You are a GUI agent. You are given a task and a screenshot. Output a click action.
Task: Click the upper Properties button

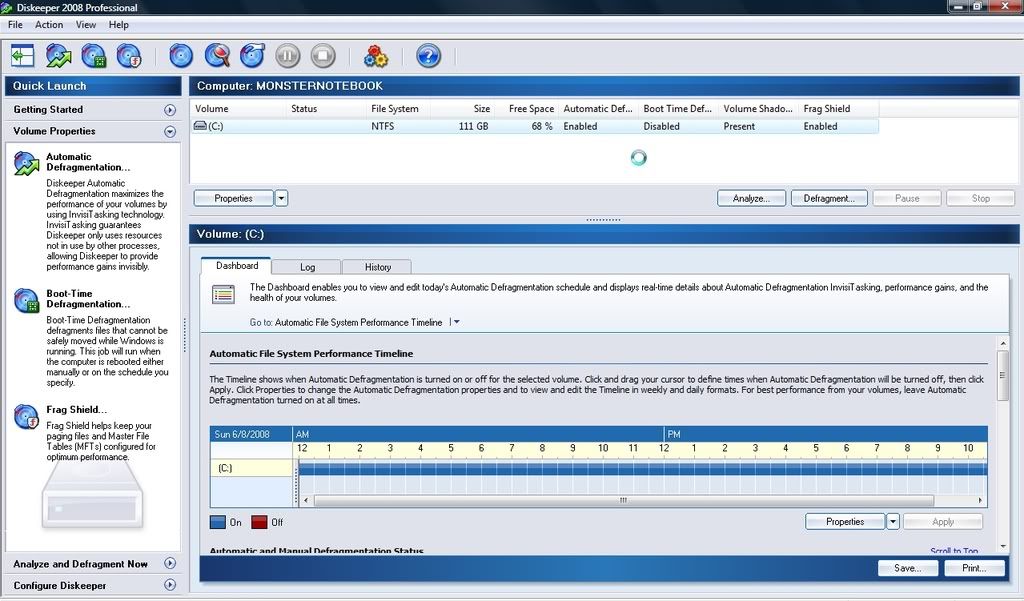pos(233,198)
